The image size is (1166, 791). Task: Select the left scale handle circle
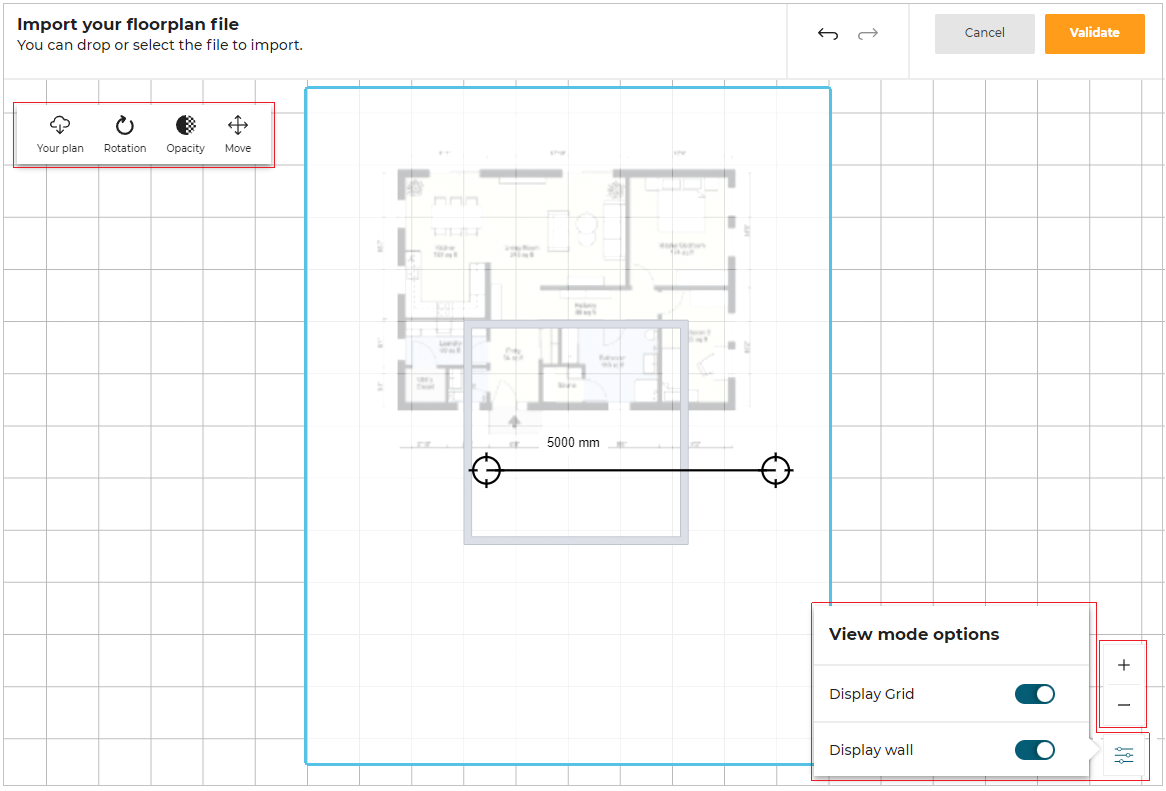(x=486, y=469)
